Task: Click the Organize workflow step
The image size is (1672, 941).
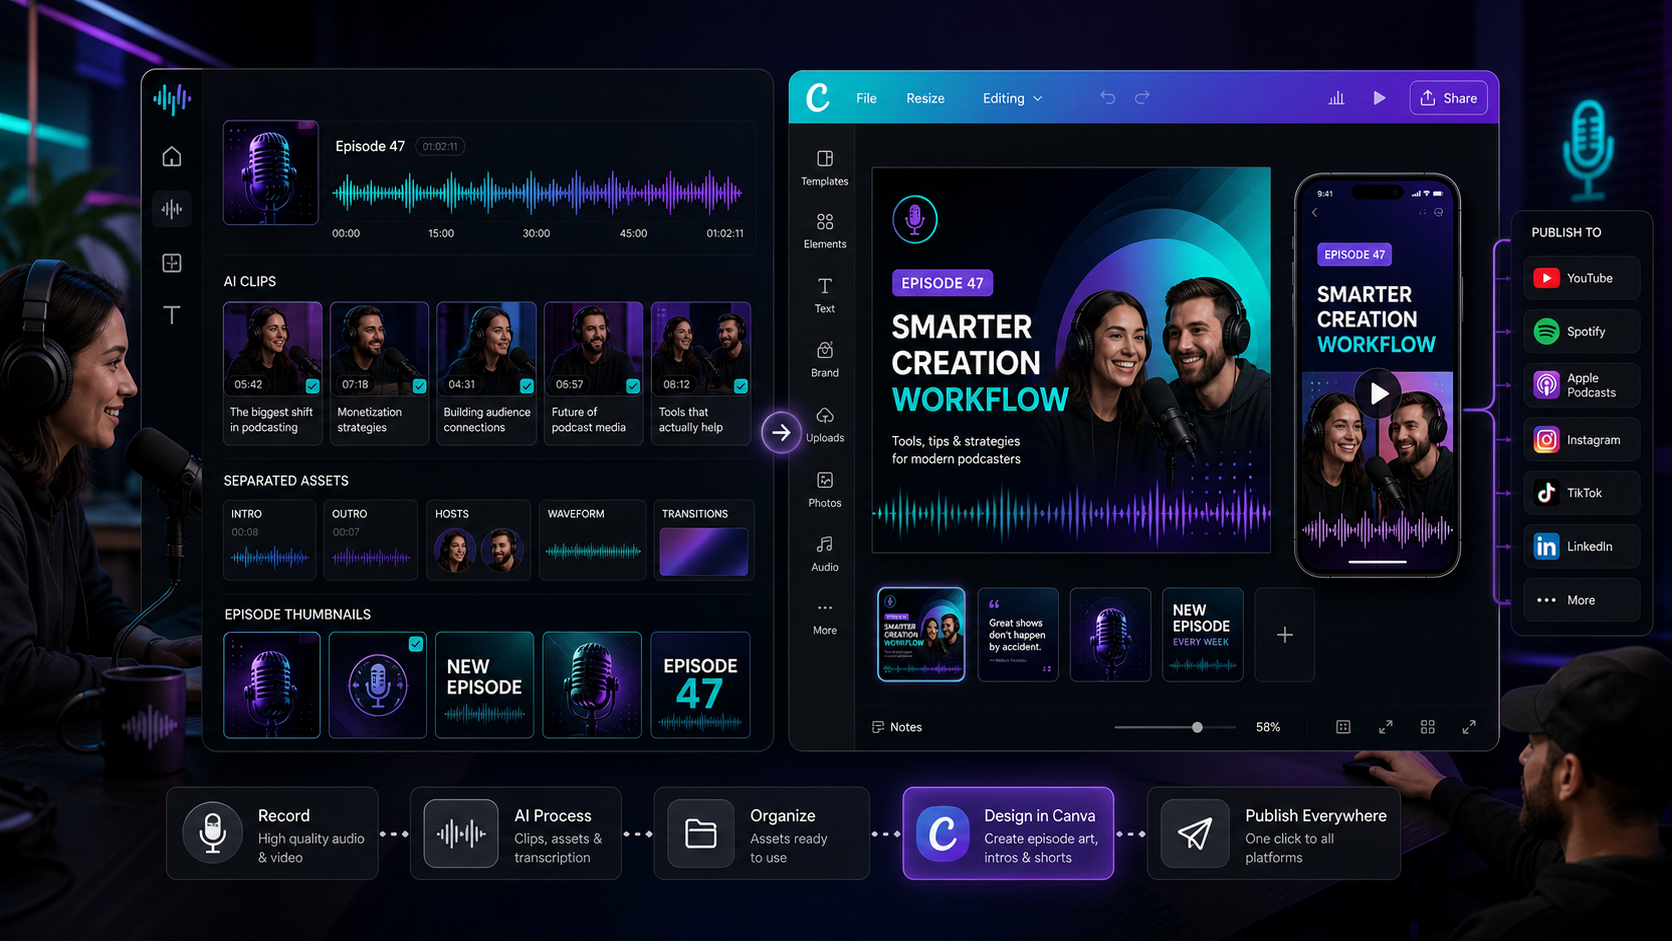Action: click(762, 833)
